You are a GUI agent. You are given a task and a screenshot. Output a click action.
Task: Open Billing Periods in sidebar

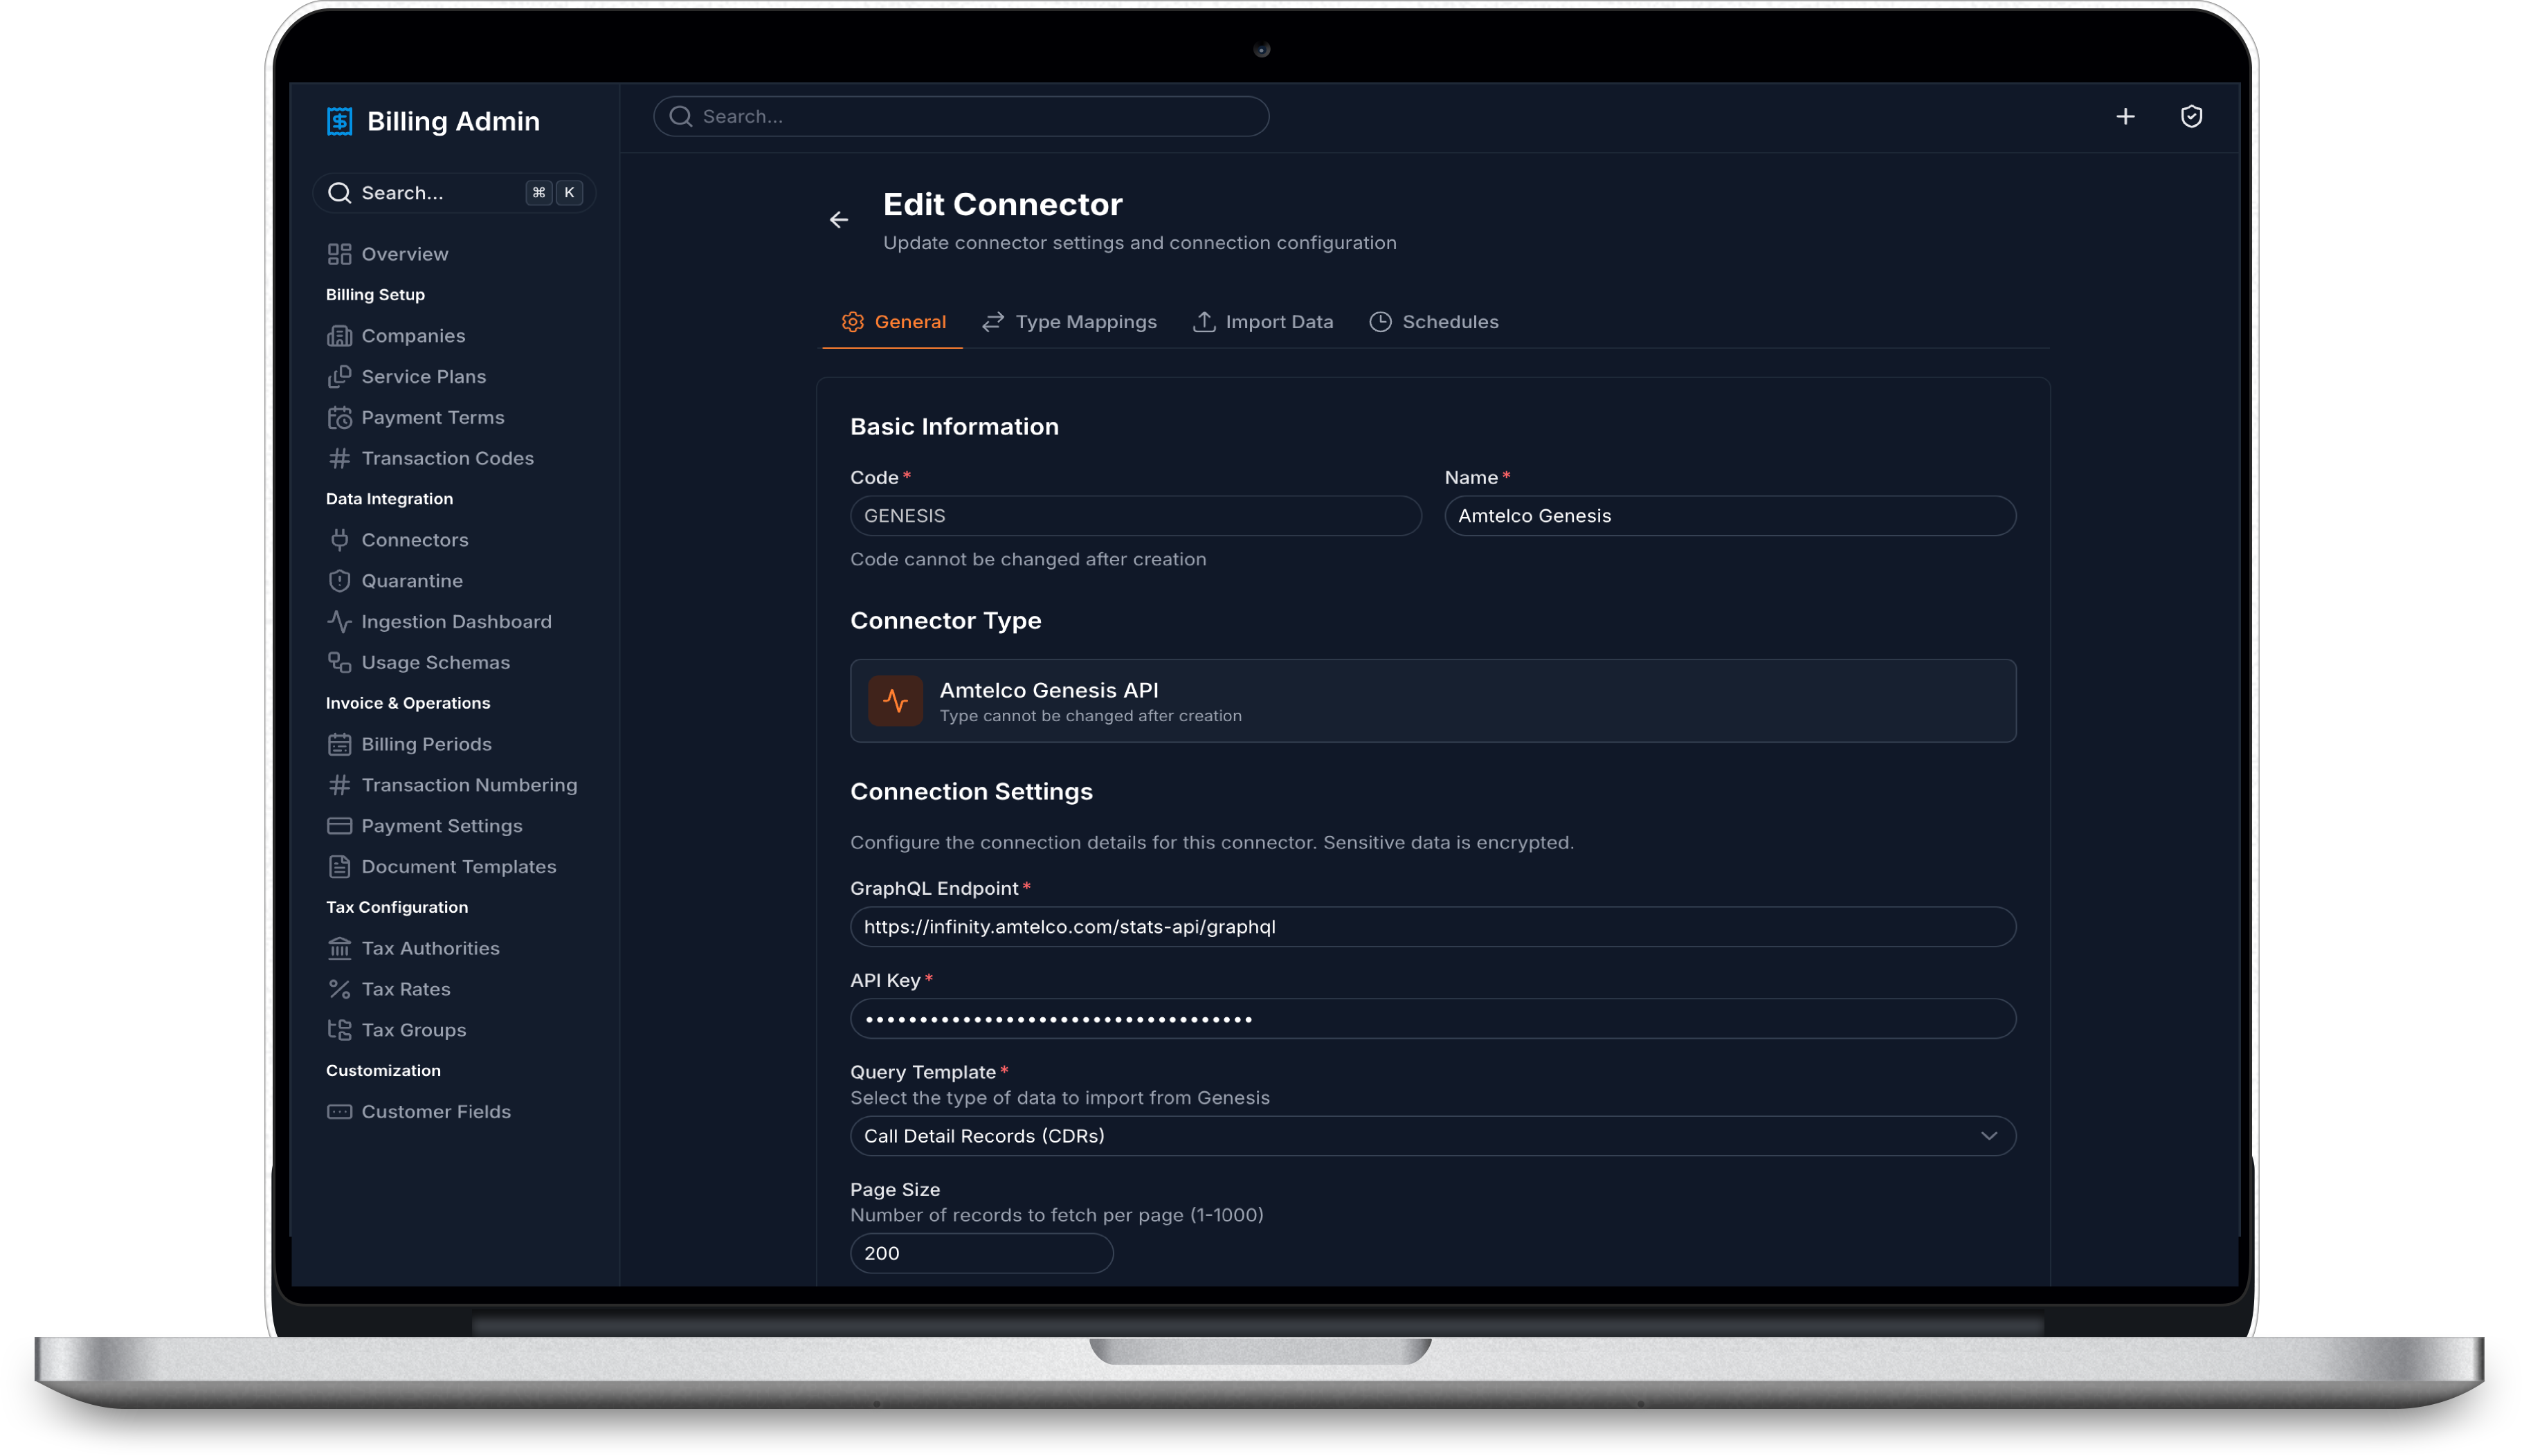[426, 744]
